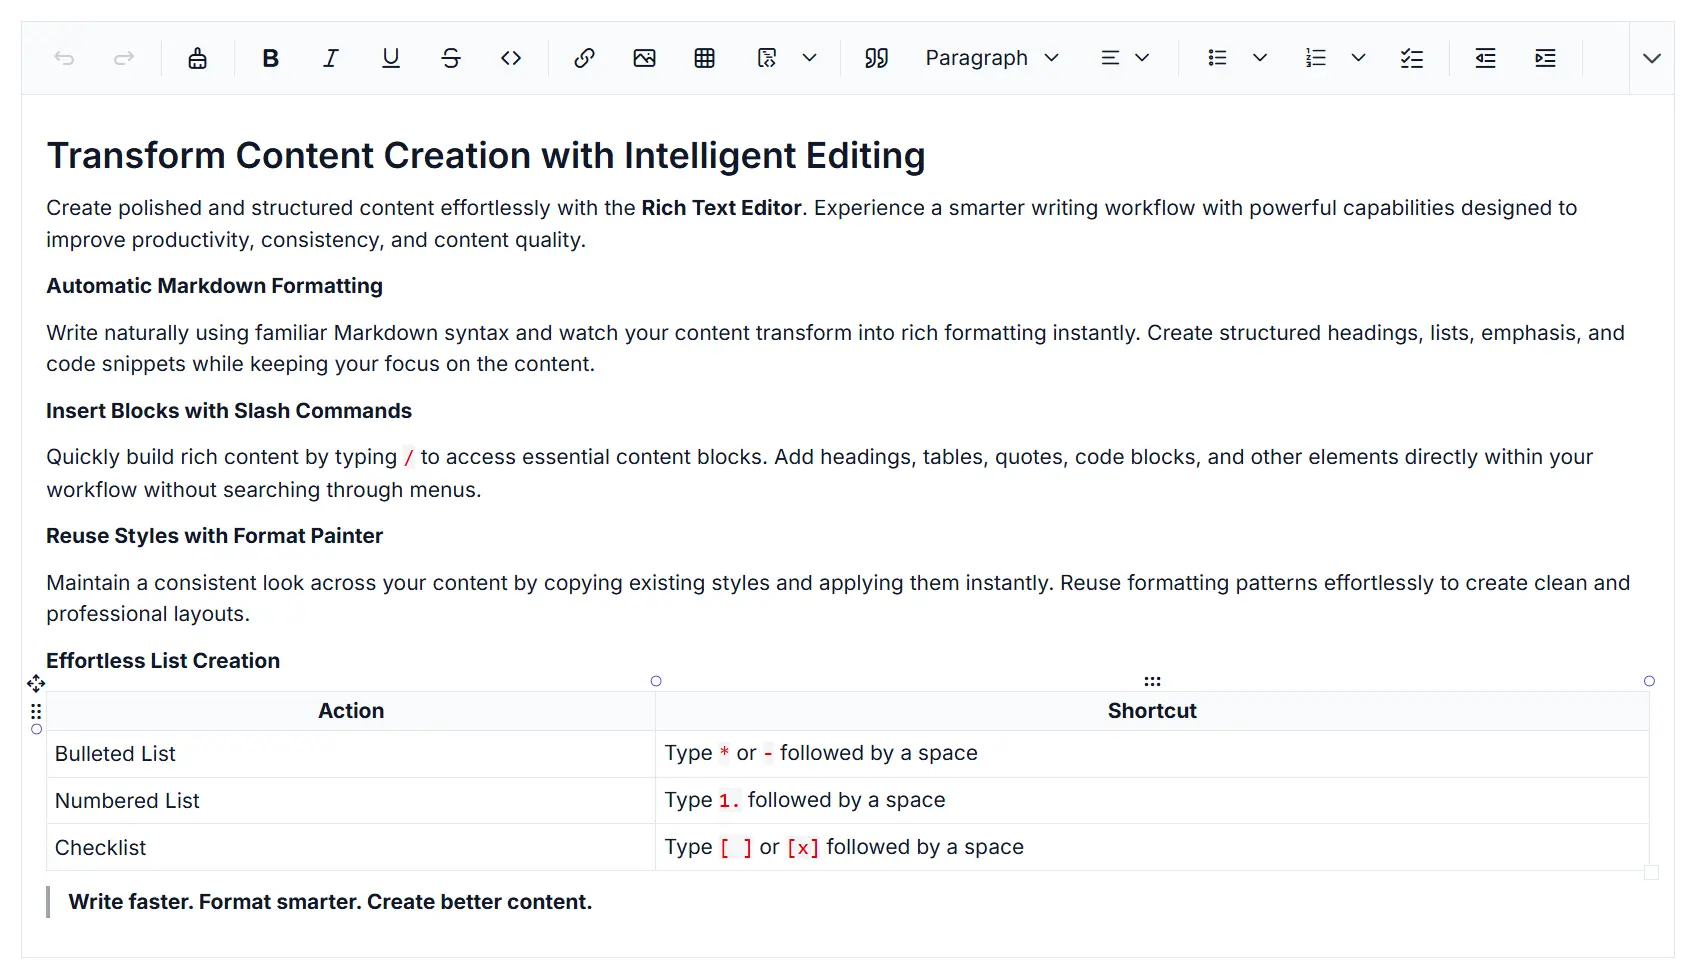Click the "Effortless List Creation" subheading
This screenshot has height=969, width=1687.
(x=163, y=661)
